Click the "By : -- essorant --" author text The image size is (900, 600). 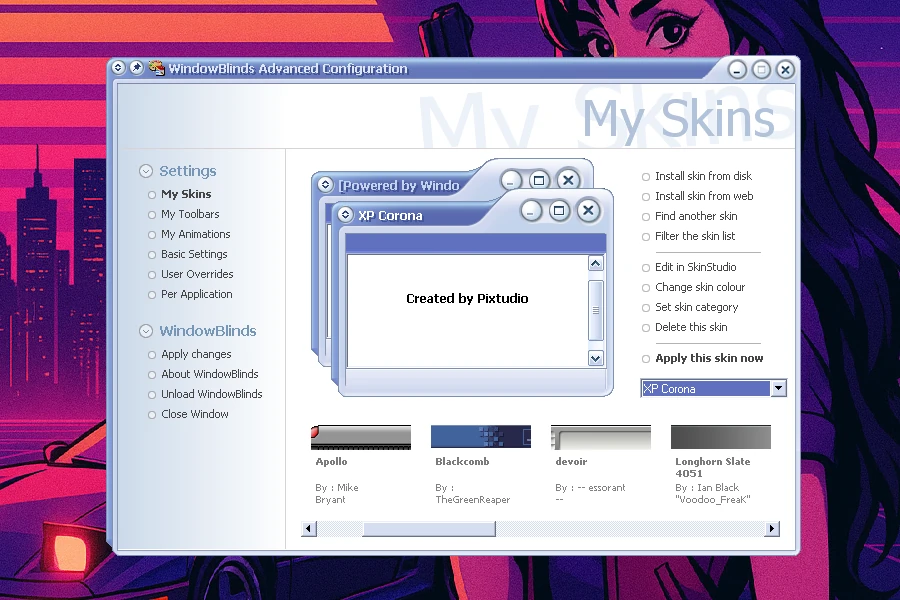pyautogui.click(x=590, y=494)
